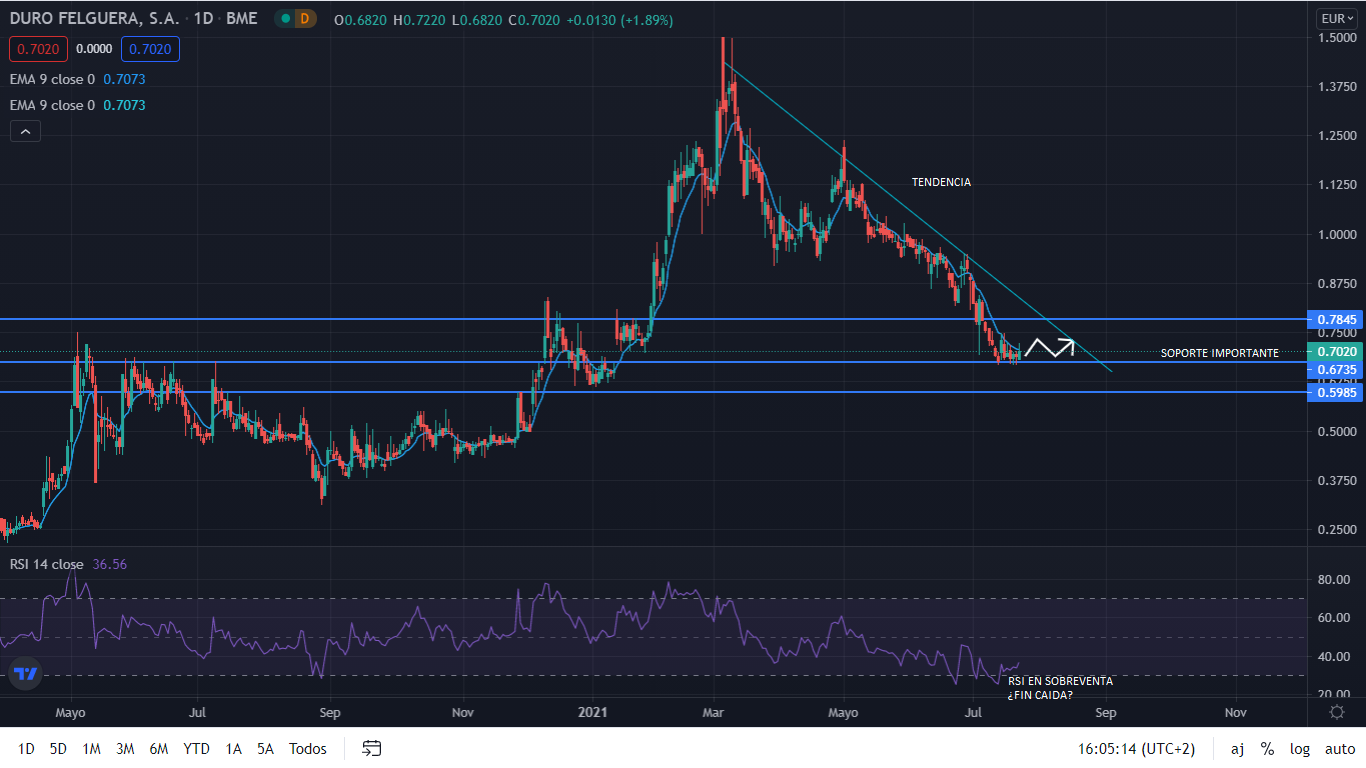Open the timezone menu showing UTC+2
Screen dimensions: 1366x768
(1136, 748)
